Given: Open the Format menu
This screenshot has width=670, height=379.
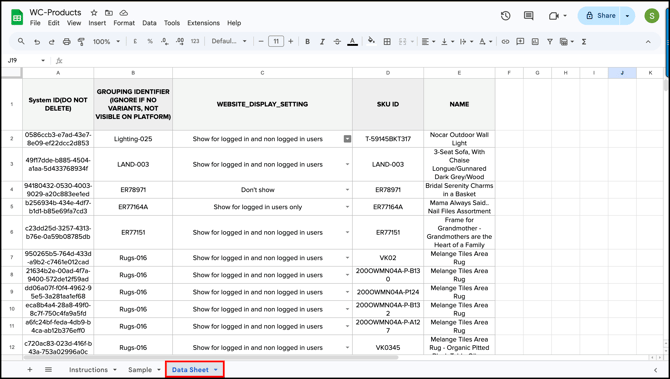Looking at the screenshot, I should coord(124,23).
